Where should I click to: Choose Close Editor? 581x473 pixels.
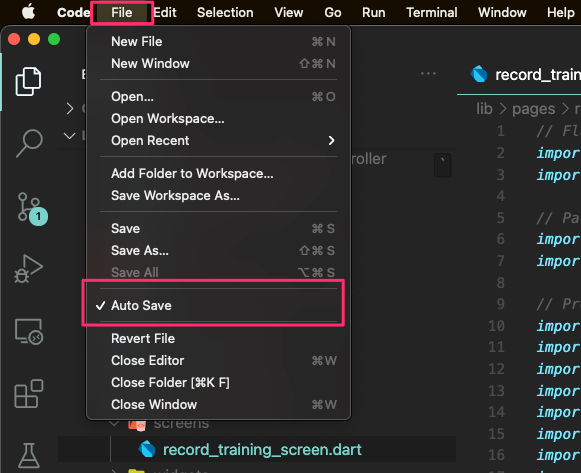(218, 360)
